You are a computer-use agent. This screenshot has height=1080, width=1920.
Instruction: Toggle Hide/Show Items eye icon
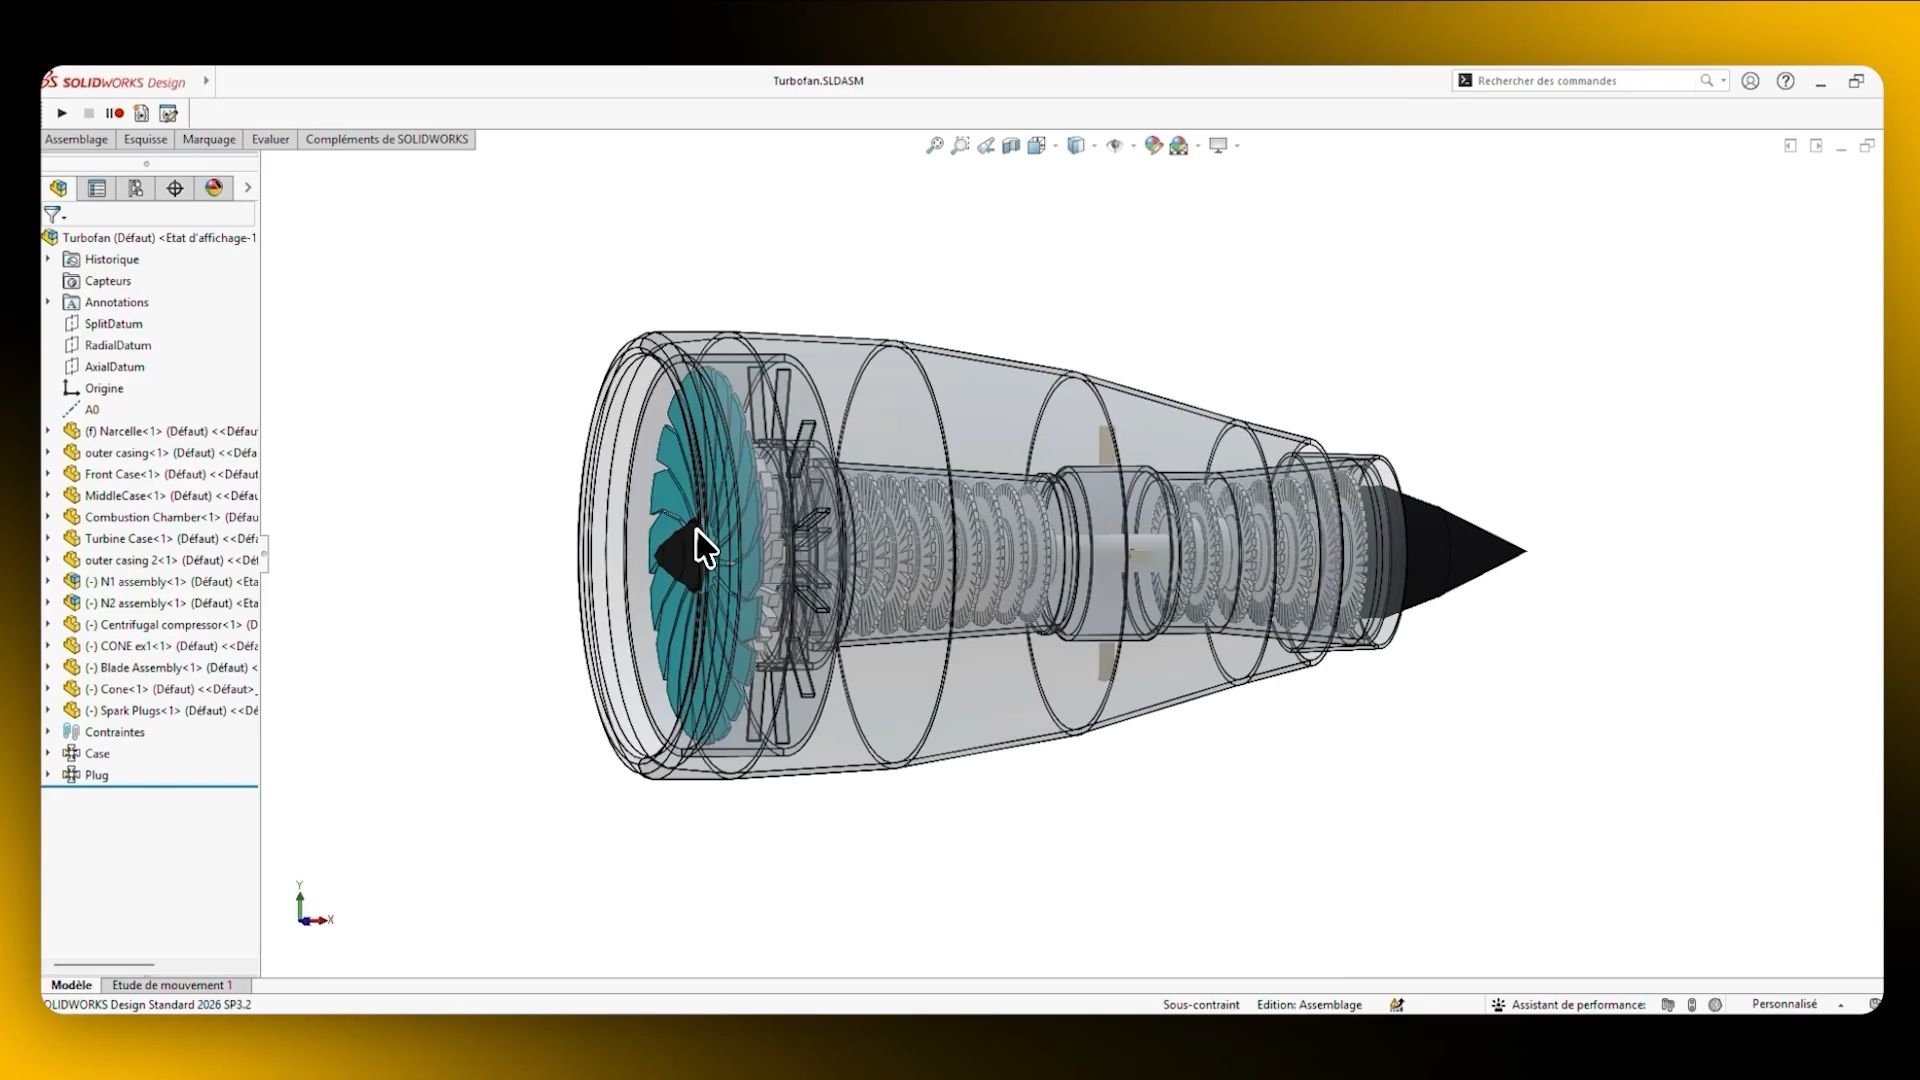(x=1115, y=146)
